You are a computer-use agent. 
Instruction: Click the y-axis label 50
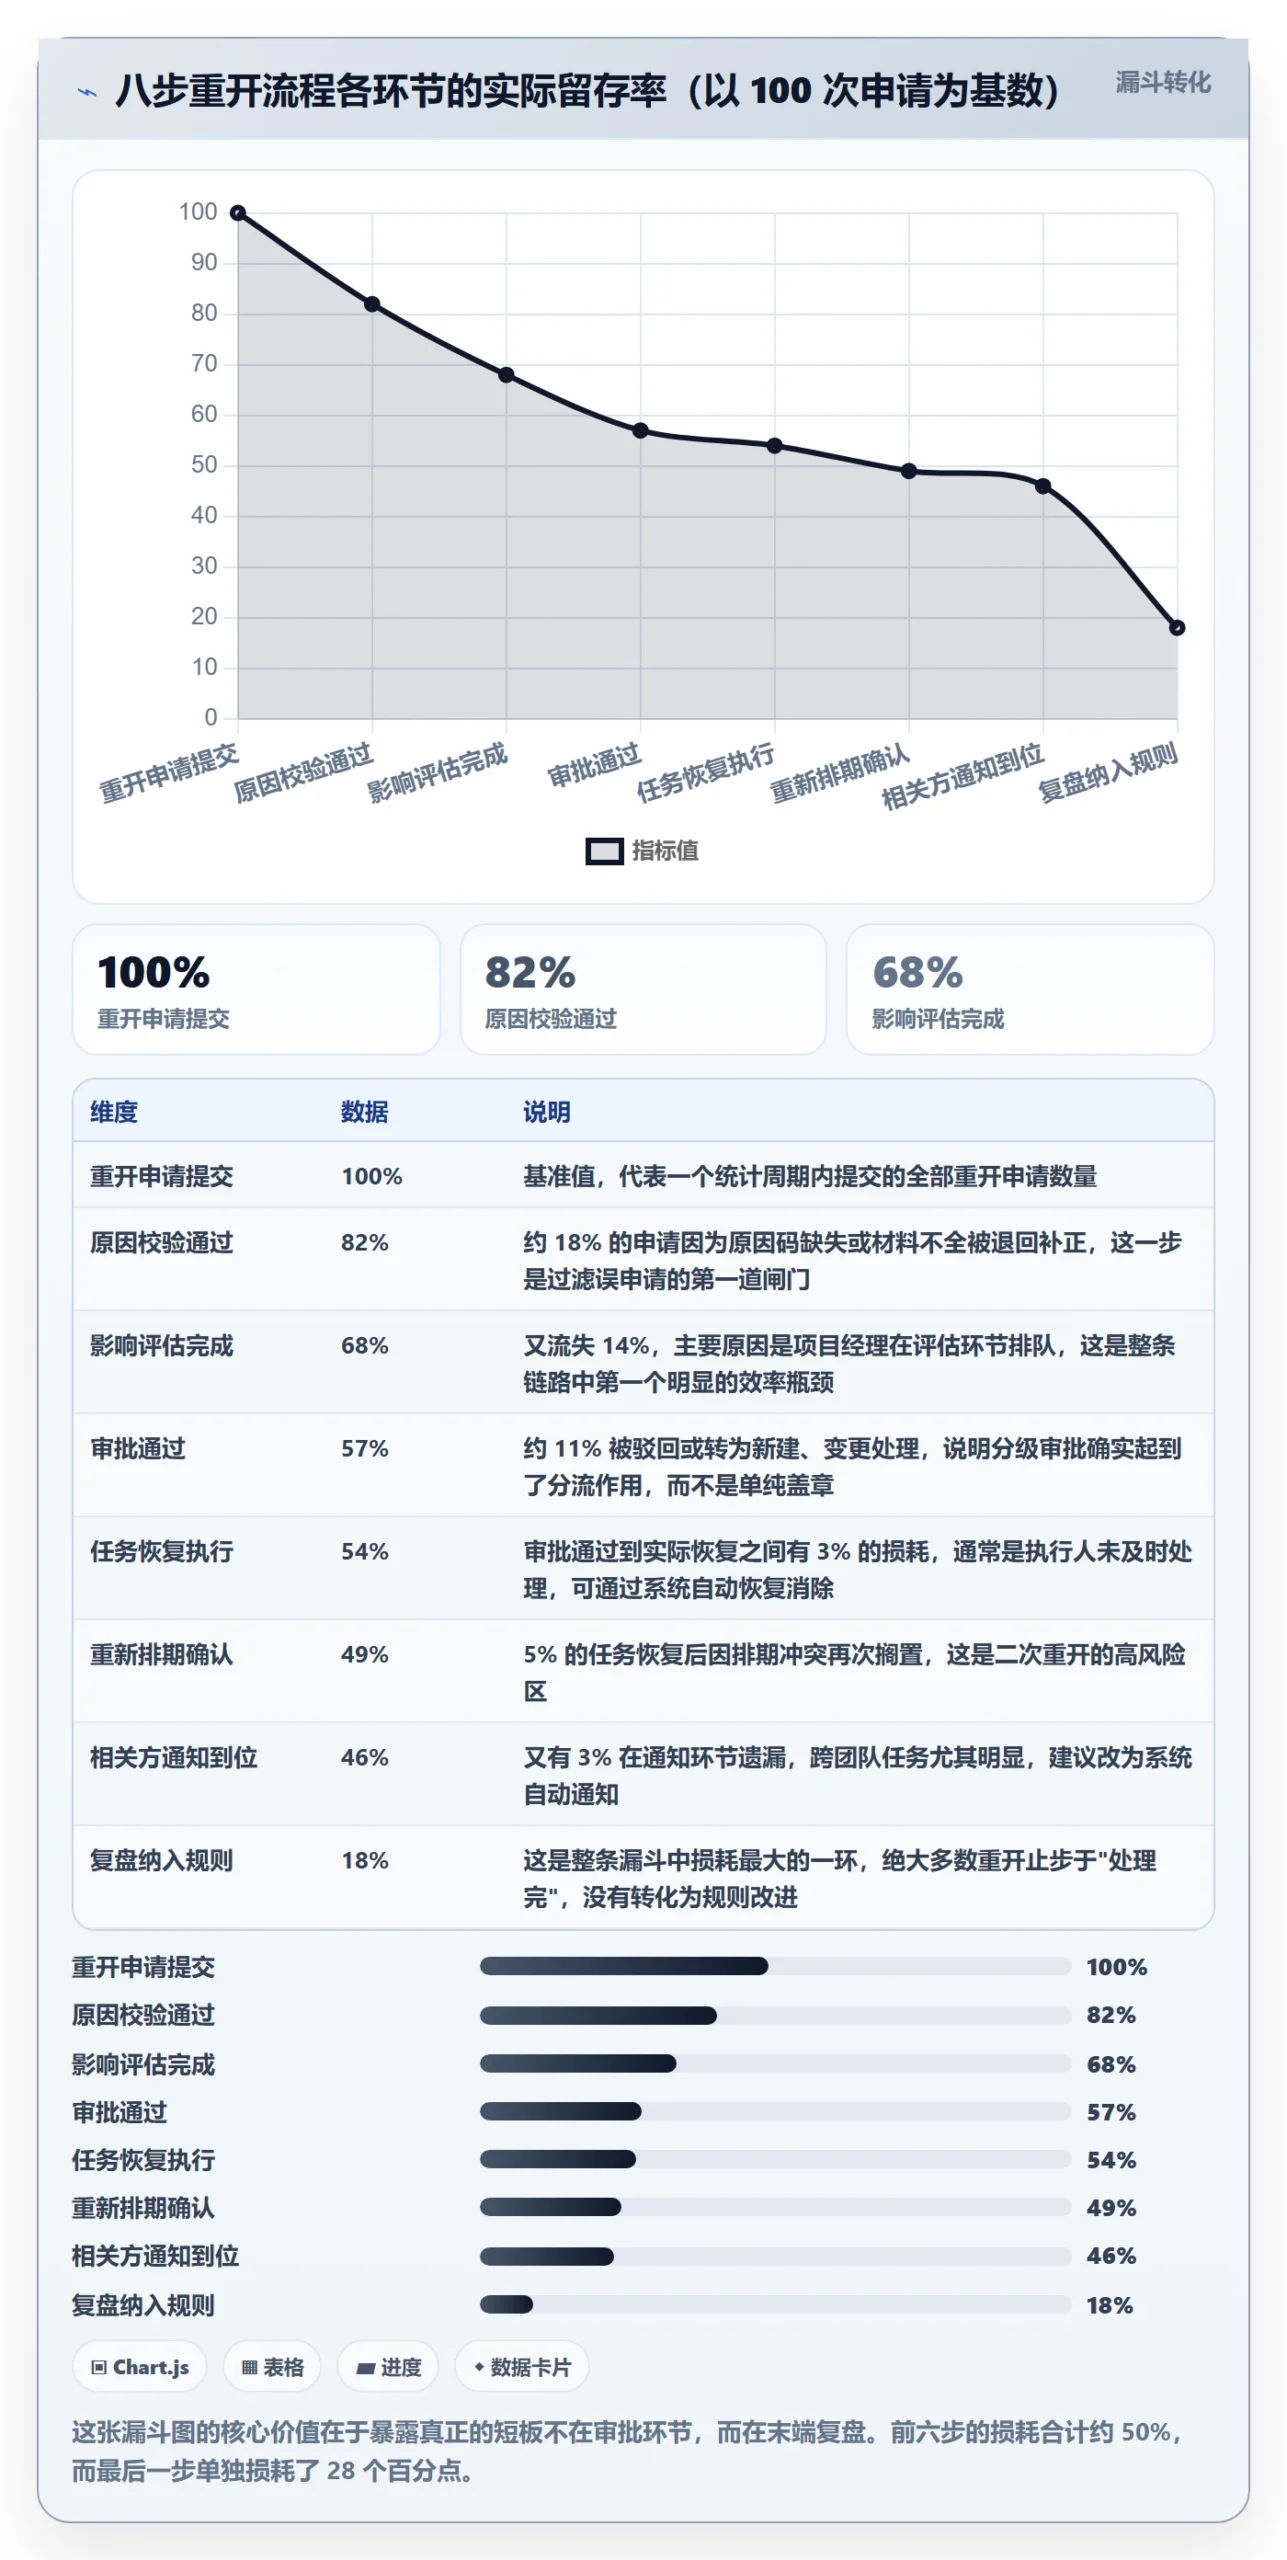coord(204,465)
